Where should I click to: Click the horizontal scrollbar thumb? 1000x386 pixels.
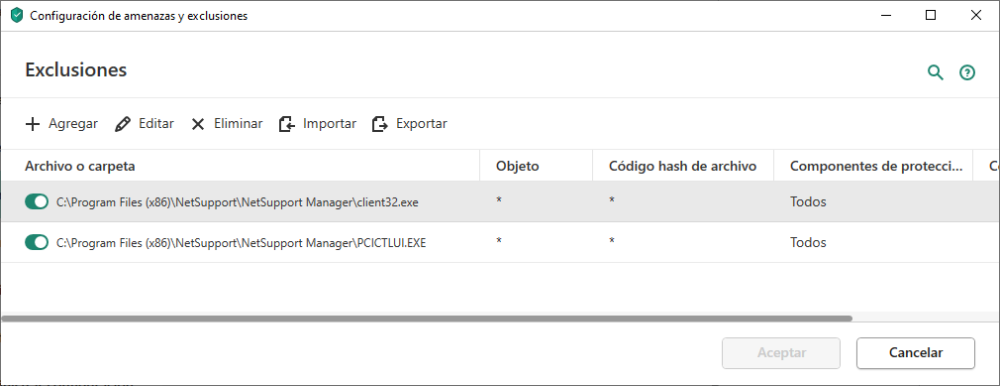[x=427, y=318]
